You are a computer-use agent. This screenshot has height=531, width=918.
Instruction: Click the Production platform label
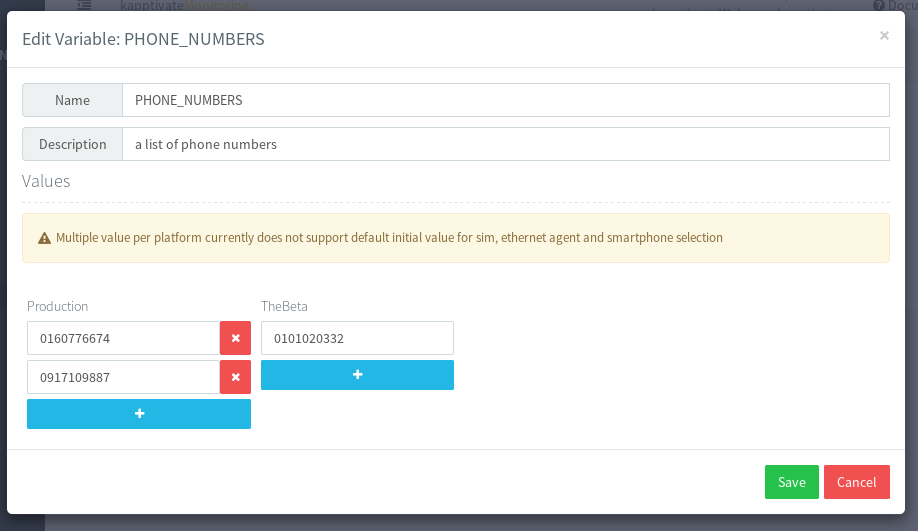tap(58, 306)
